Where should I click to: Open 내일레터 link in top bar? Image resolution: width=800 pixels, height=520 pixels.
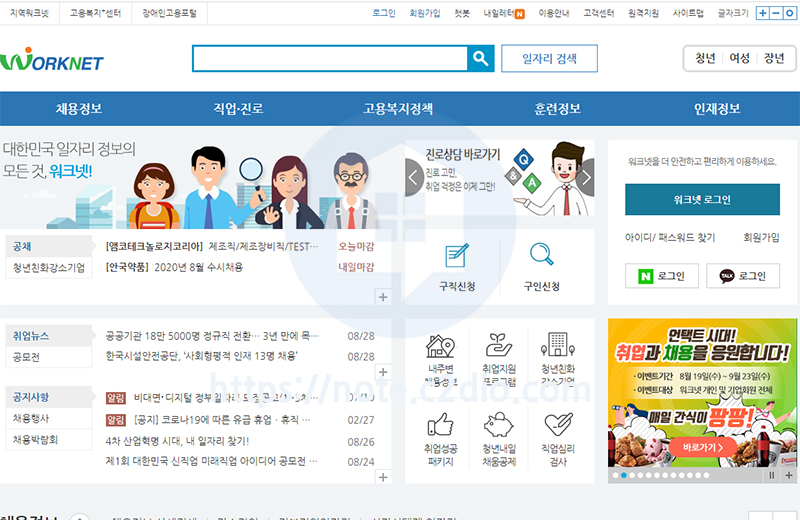pyautogui.click(x=504, y=13)
